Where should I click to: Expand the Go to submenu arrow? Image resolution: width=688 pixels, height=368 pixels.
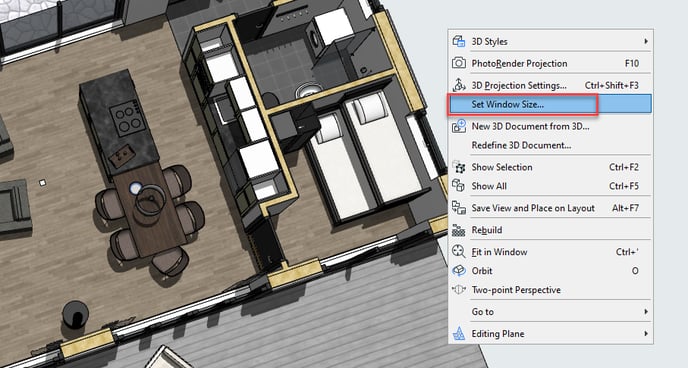click(x=646, y=311)
